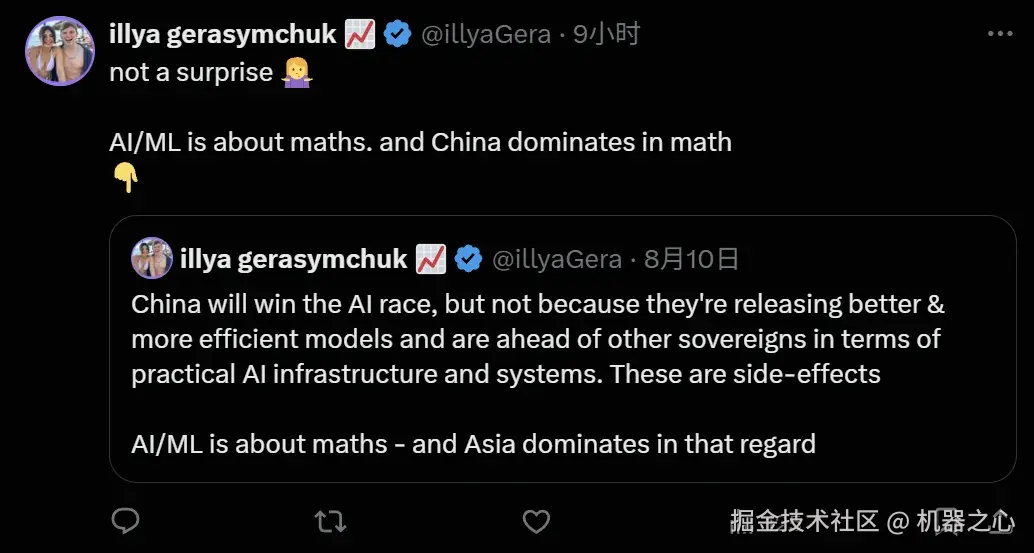Click the chart emoji in quoted tweet header

(x=431, y=259)
